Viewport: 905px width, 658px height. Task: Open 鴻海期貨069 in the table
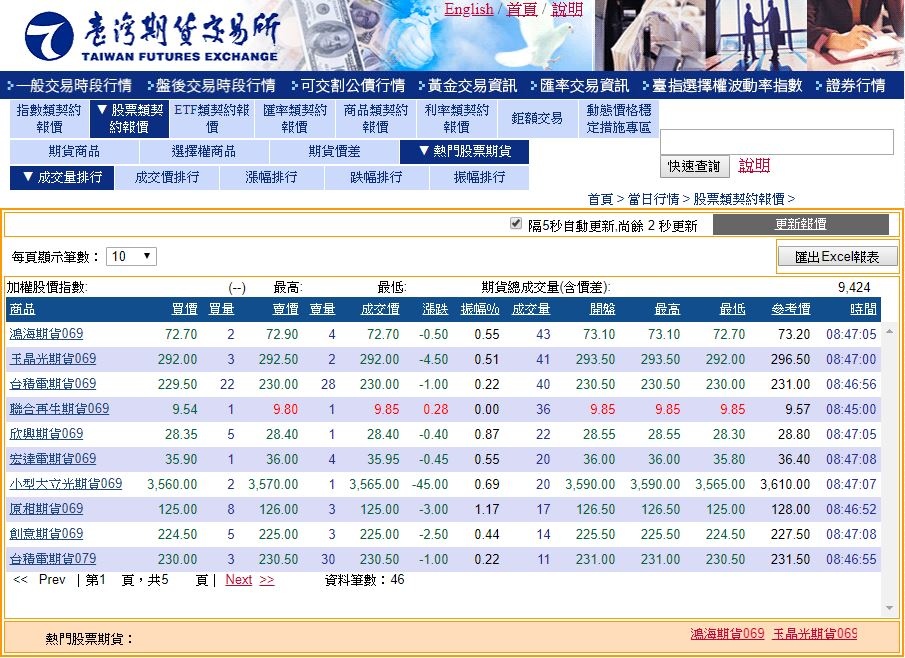[46, 334]
